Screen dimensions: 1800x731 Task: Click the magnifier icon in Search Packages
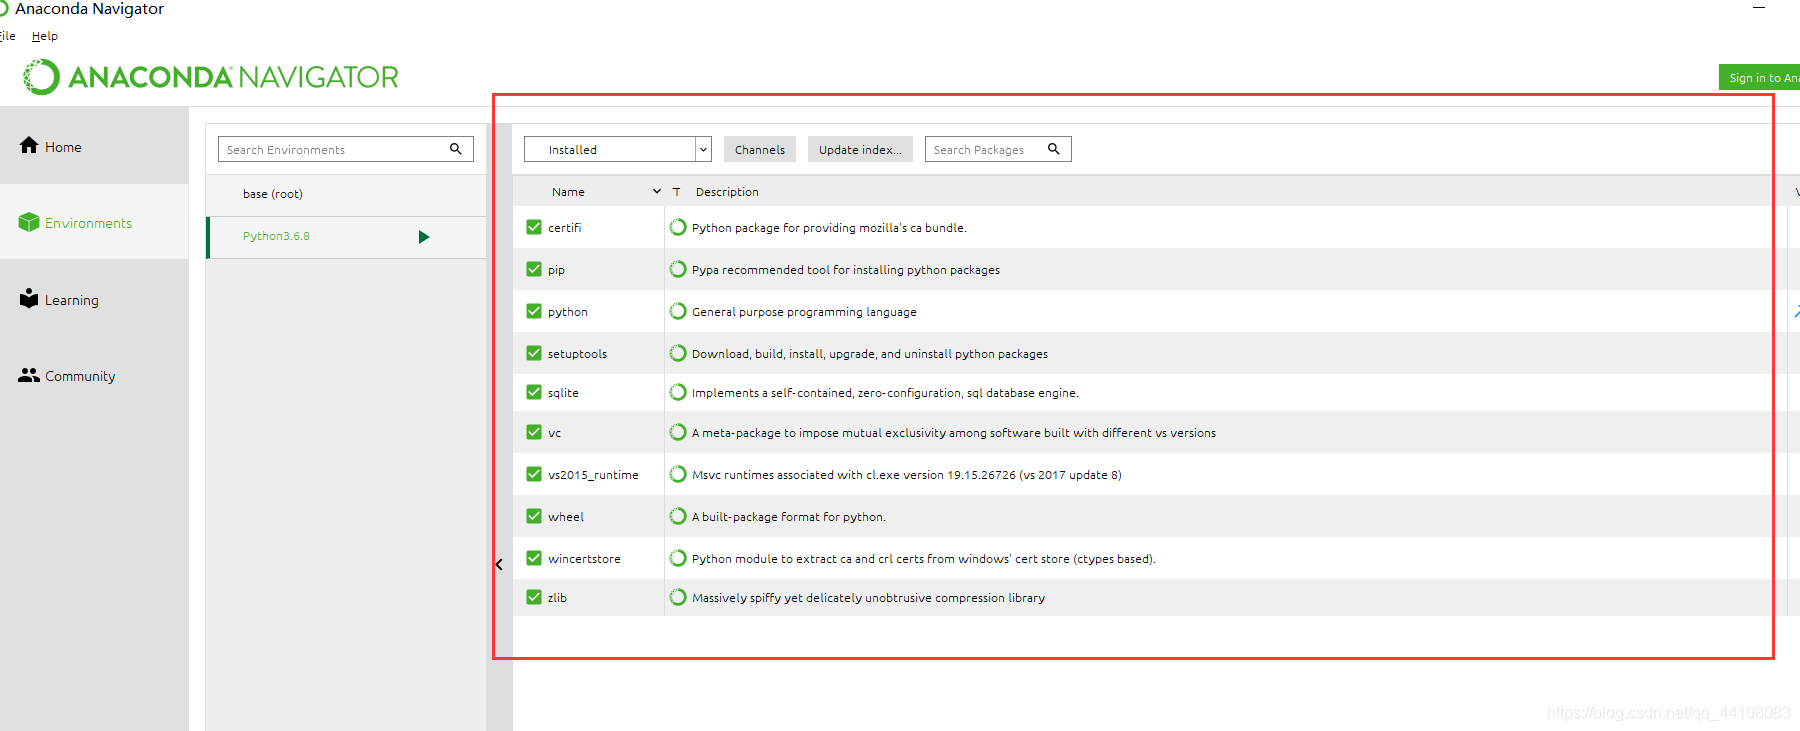coord(1053,149)
